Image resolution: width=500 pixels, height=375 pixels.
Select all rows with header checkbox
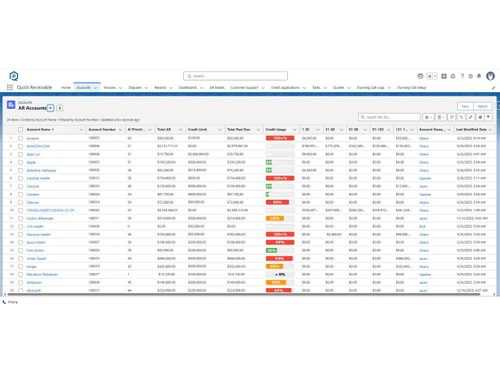click(x=21, y=129)
